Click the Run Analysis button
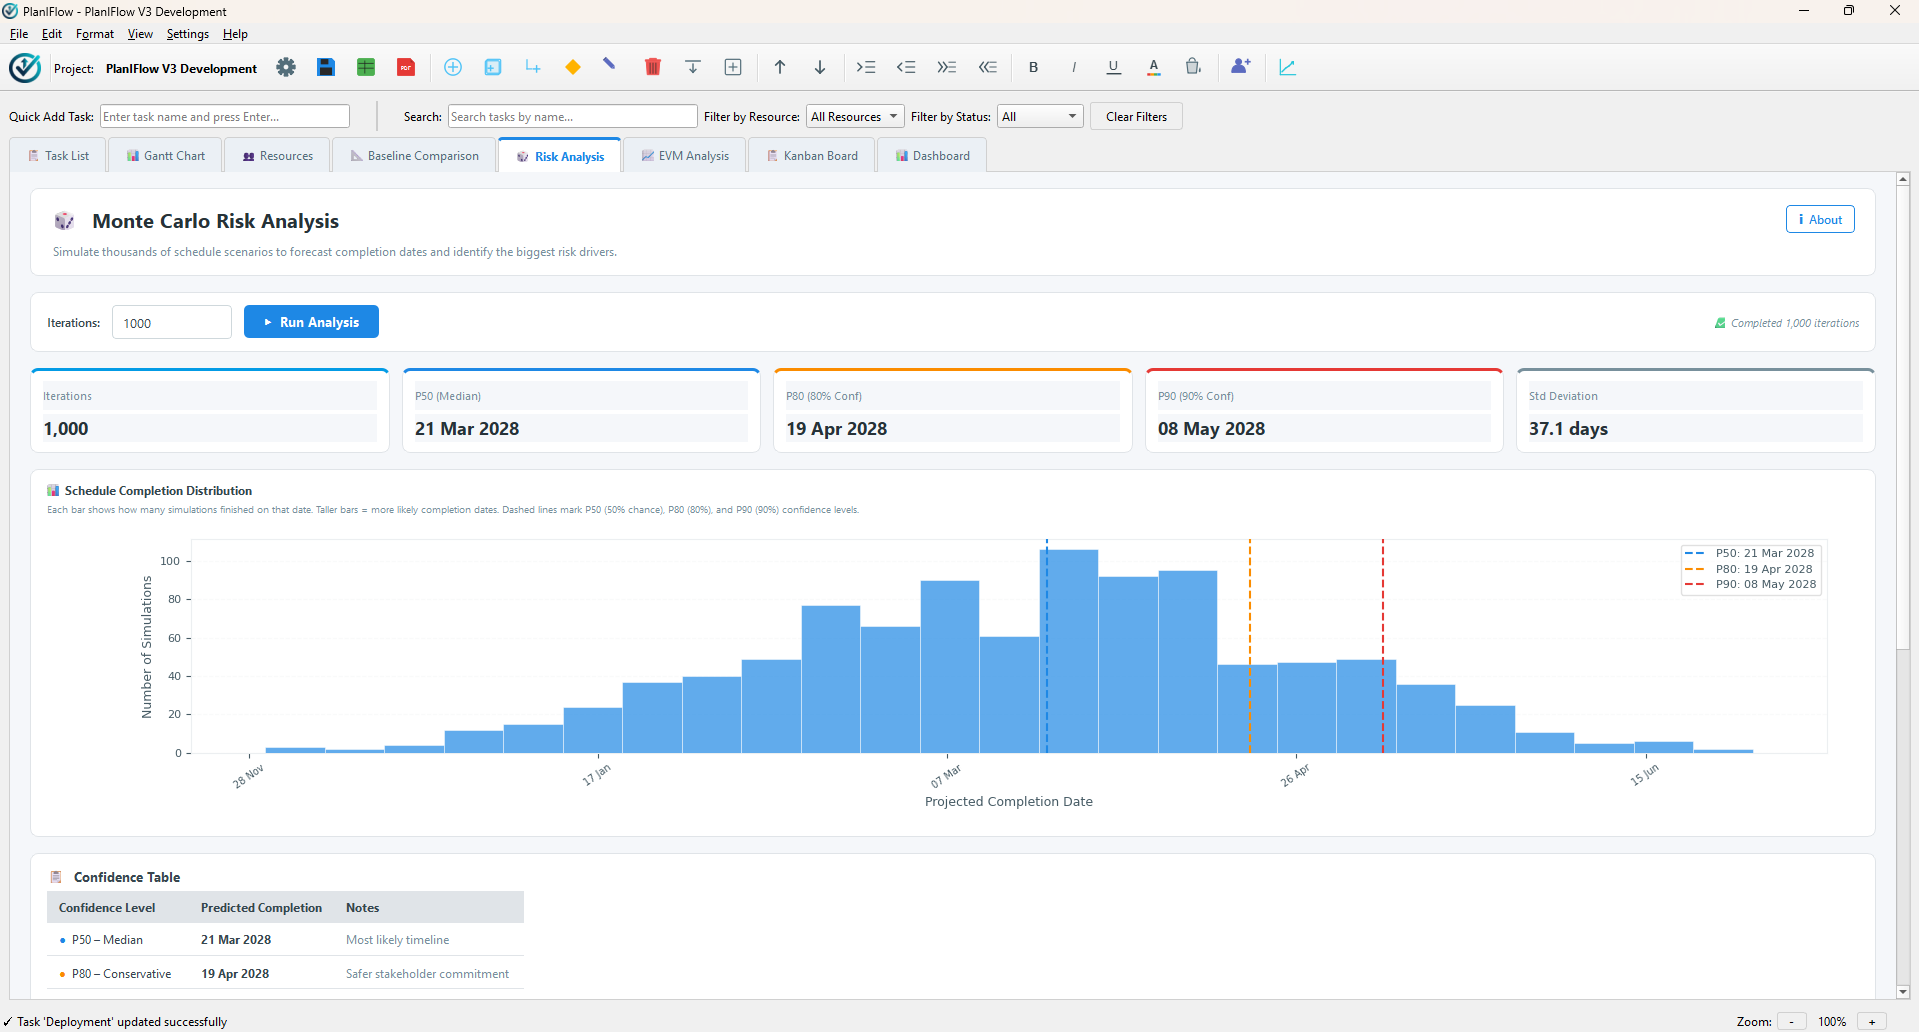The height and width of the screenshot is (1032, 1919). (x=311, y=322)
